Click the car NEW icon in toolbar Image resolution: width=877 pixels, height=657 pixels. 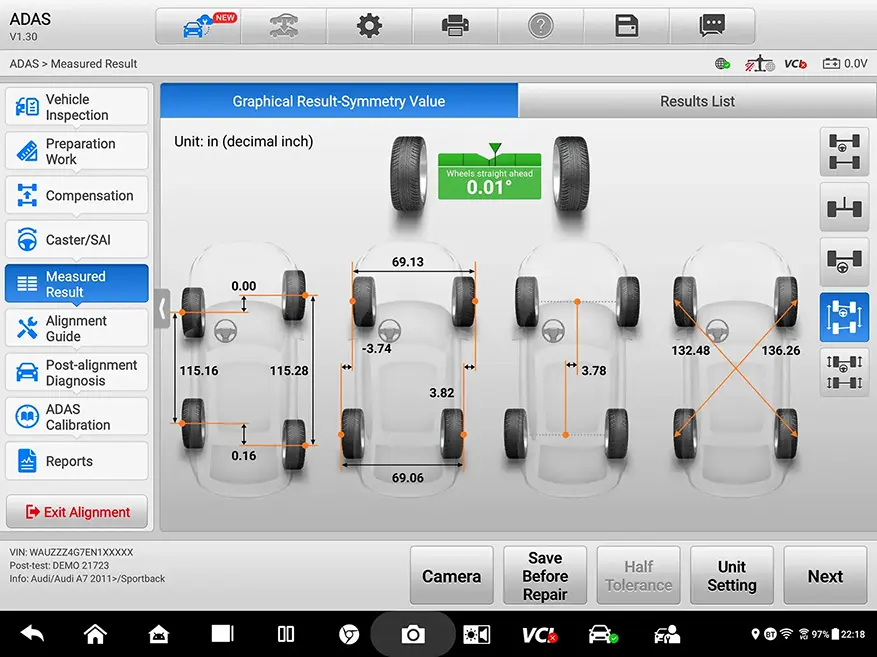click(x=198, y=26)
